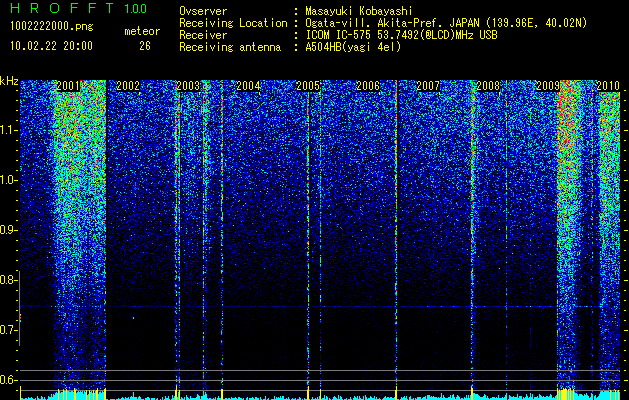629x400 pixels.
Task: Click the 2001 time marker
Action: tap(68, 86)
